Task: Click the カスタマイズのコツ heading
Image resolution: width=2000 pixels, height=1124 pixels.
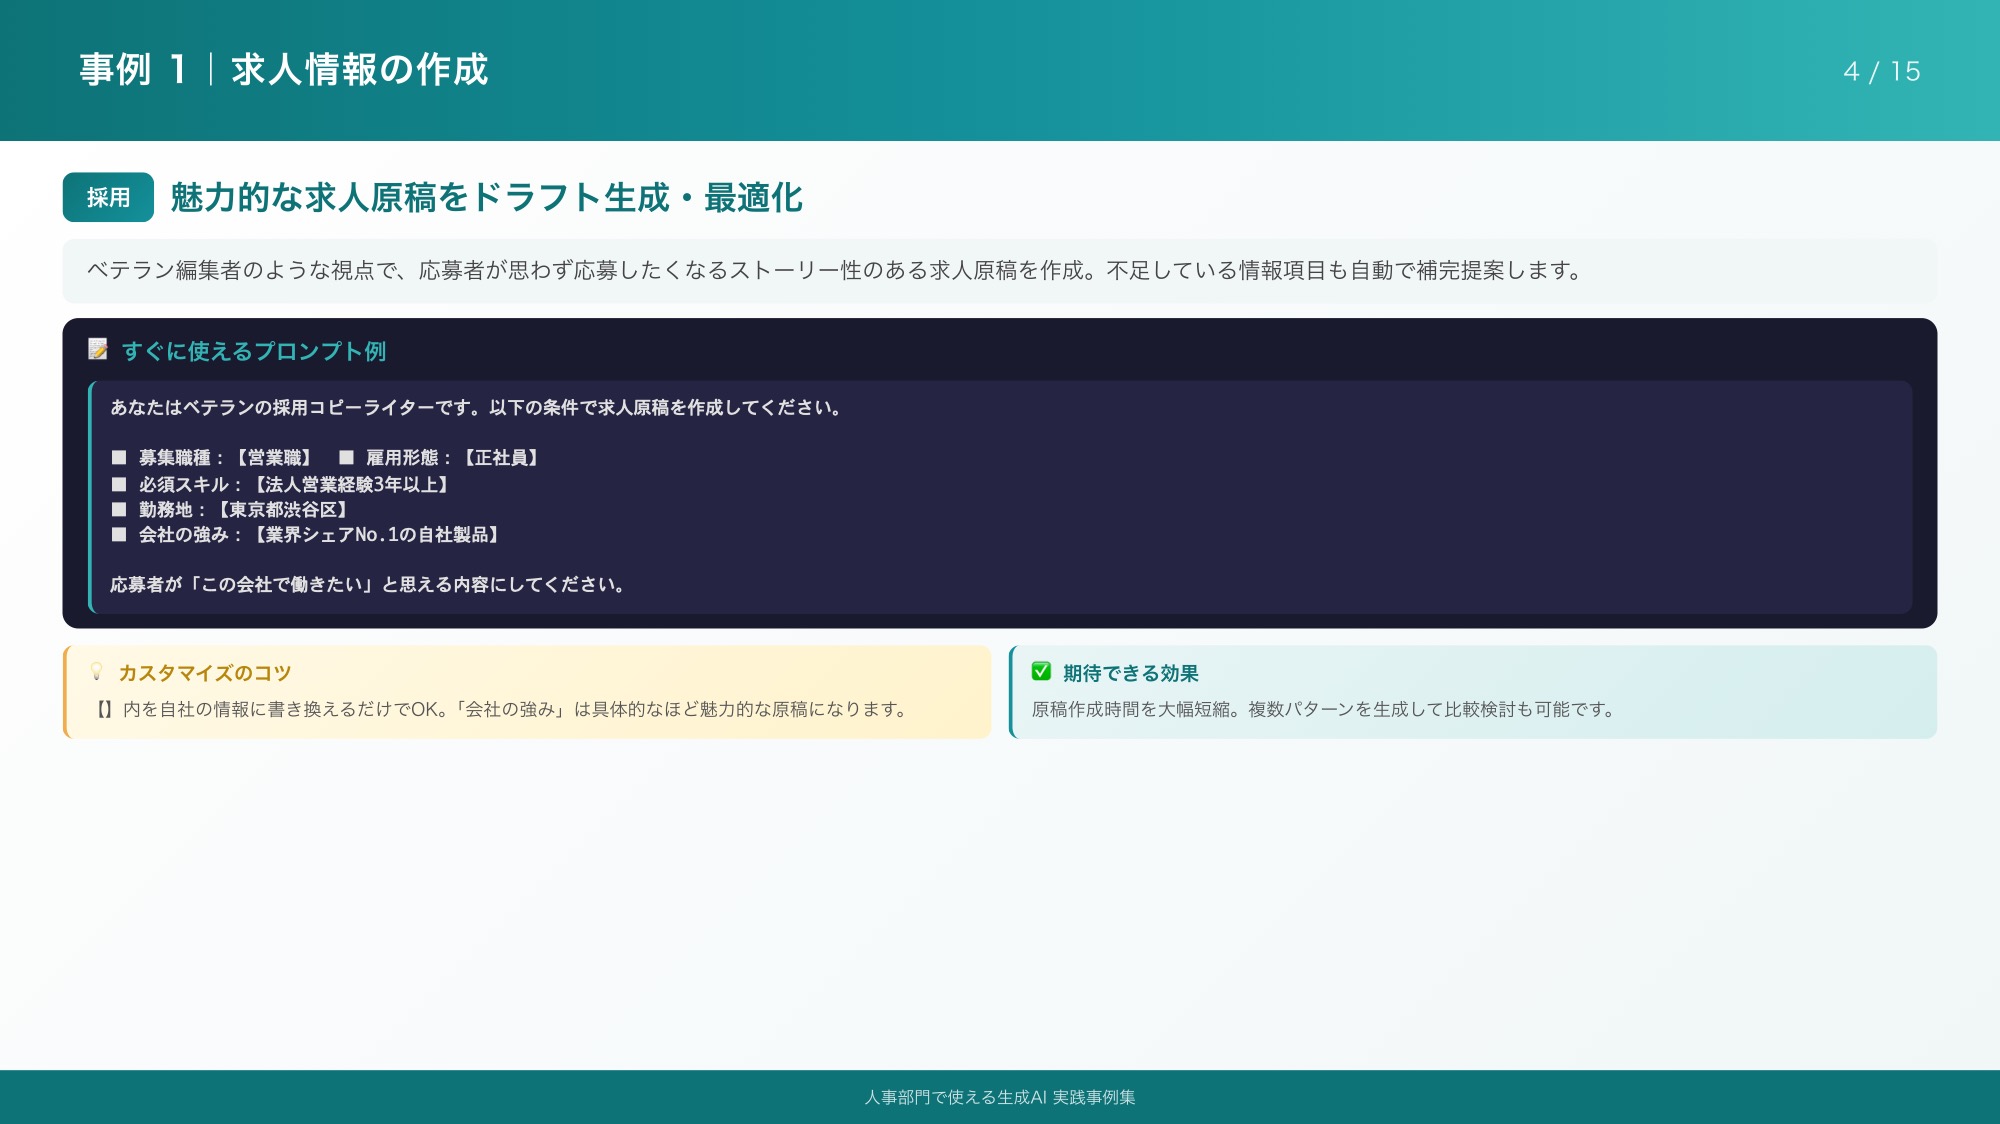Action: click(x=205, y=673)
